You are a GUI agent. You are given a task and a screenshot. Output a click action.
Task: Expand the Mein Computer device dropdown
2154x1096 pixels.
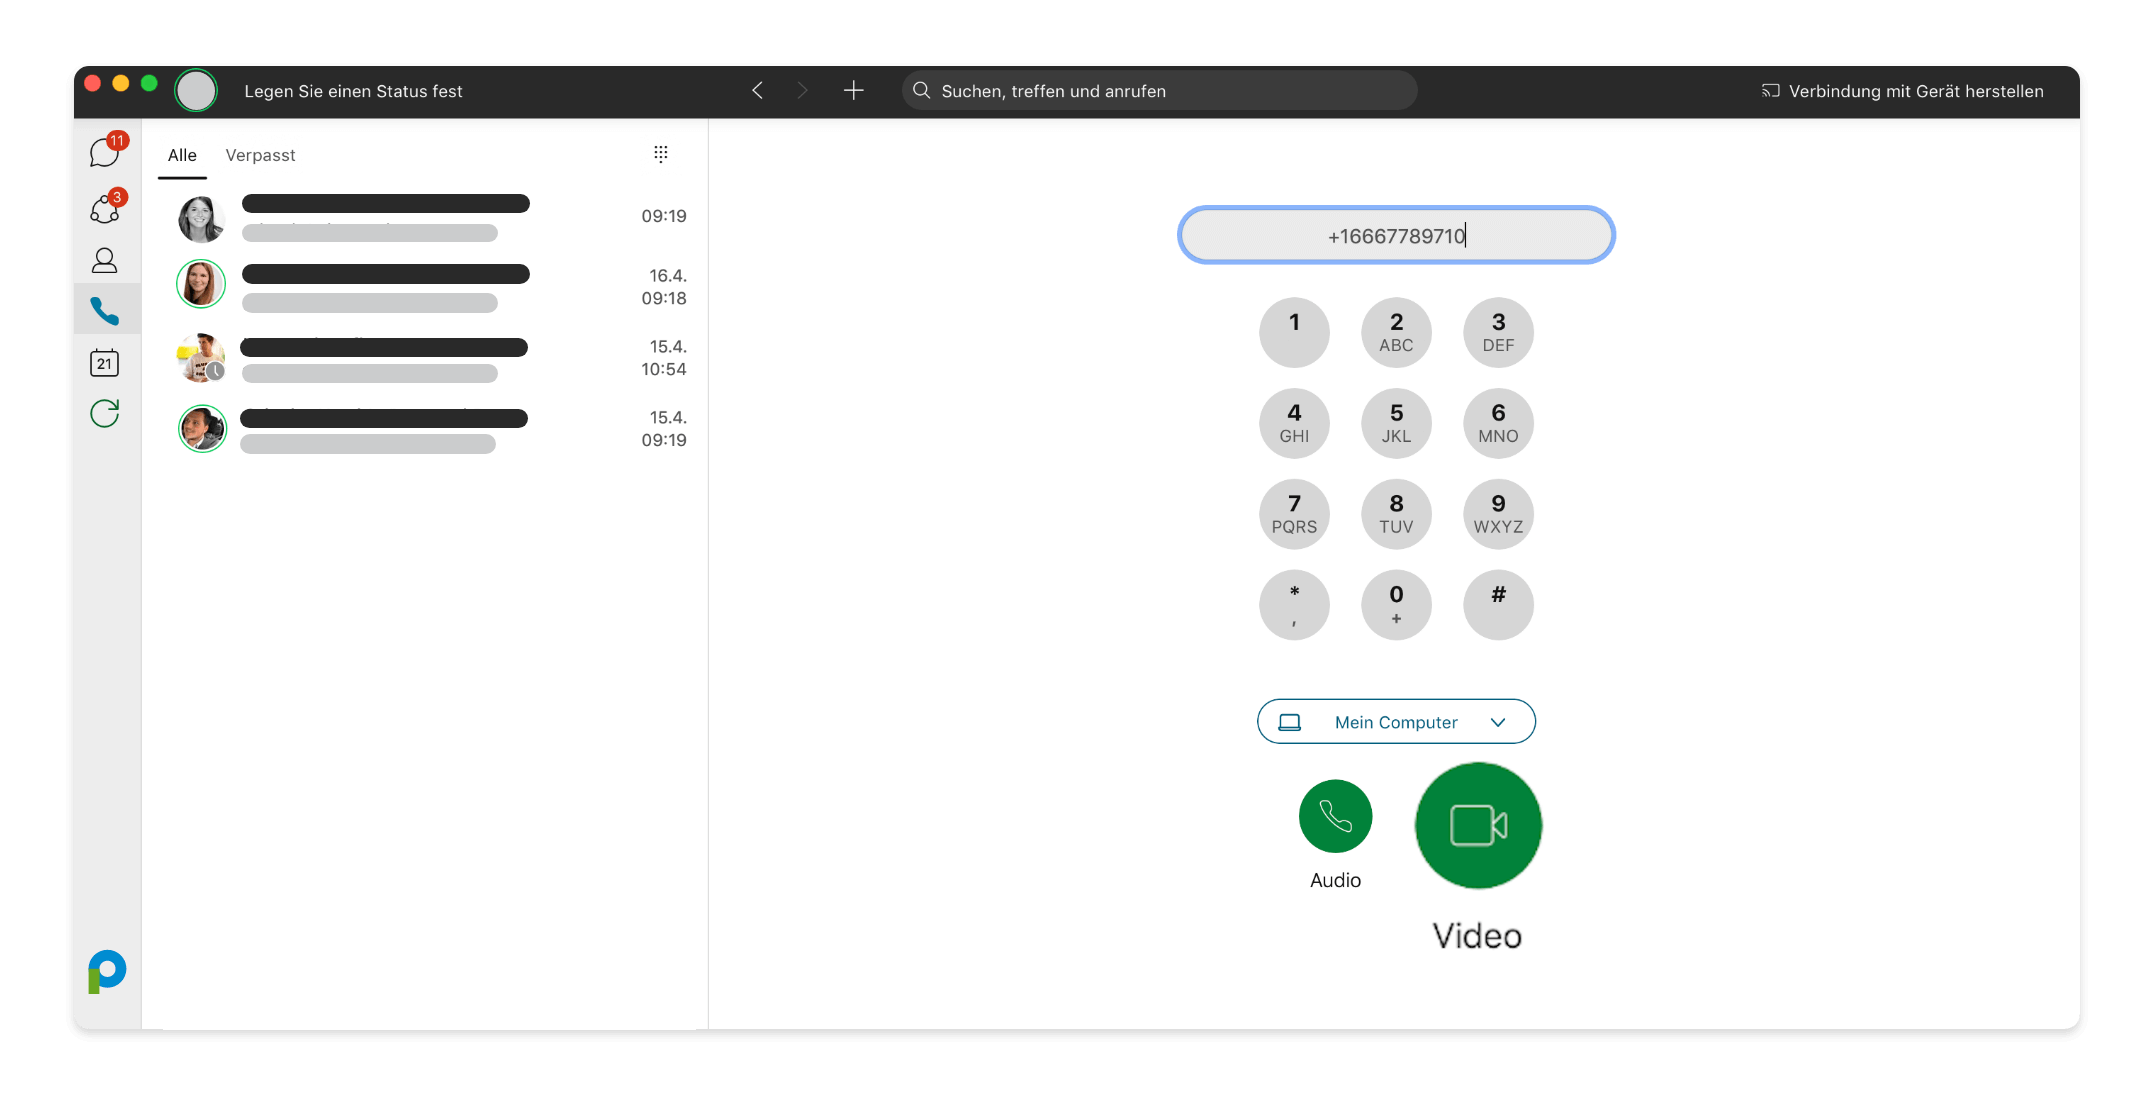click(x=1396, y=722)
